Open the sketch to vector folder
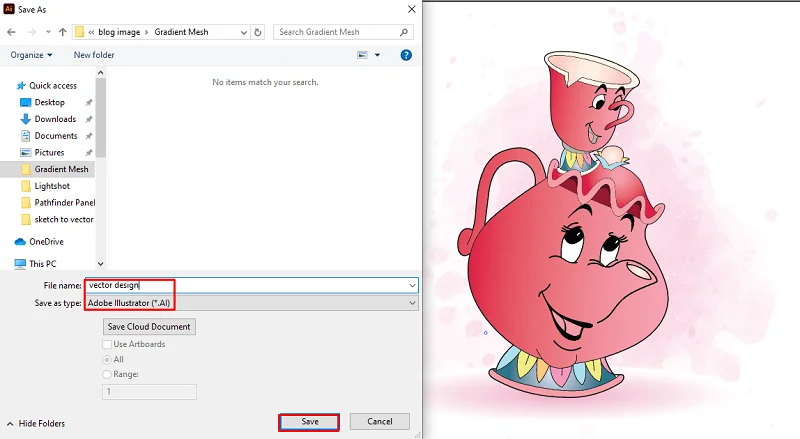Screen dimensions: 800x439 click(x=64, y=220)
